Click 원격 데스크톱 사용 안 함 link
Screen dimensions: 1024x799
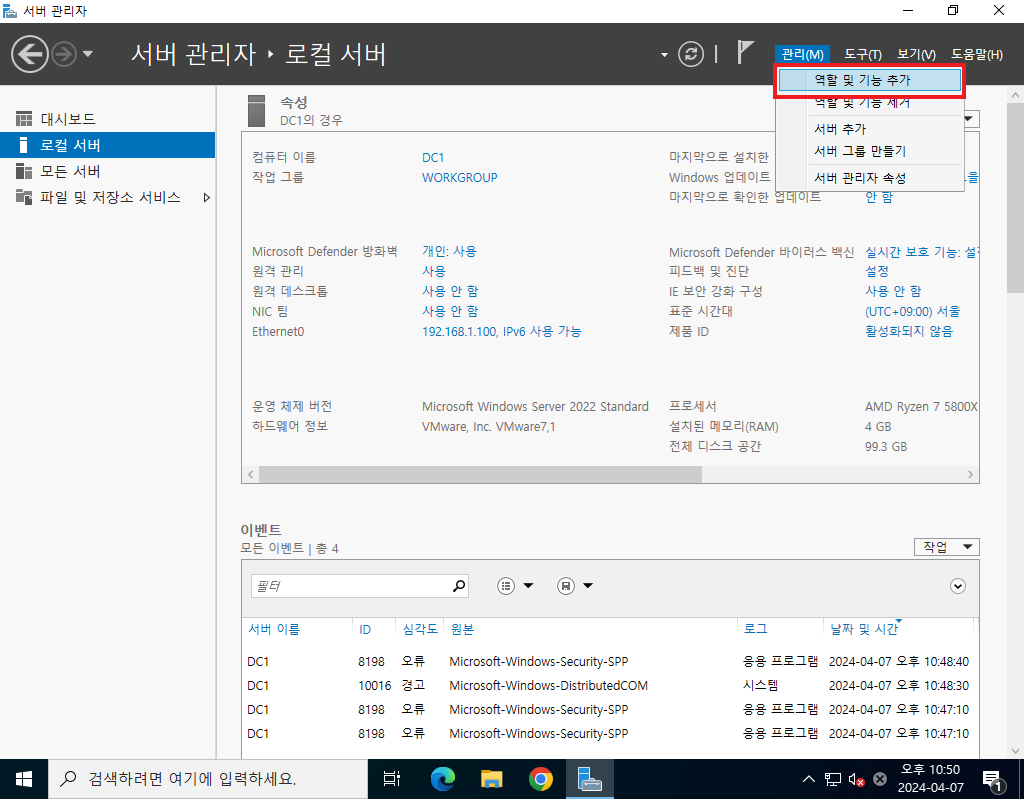tap(450, 291)
